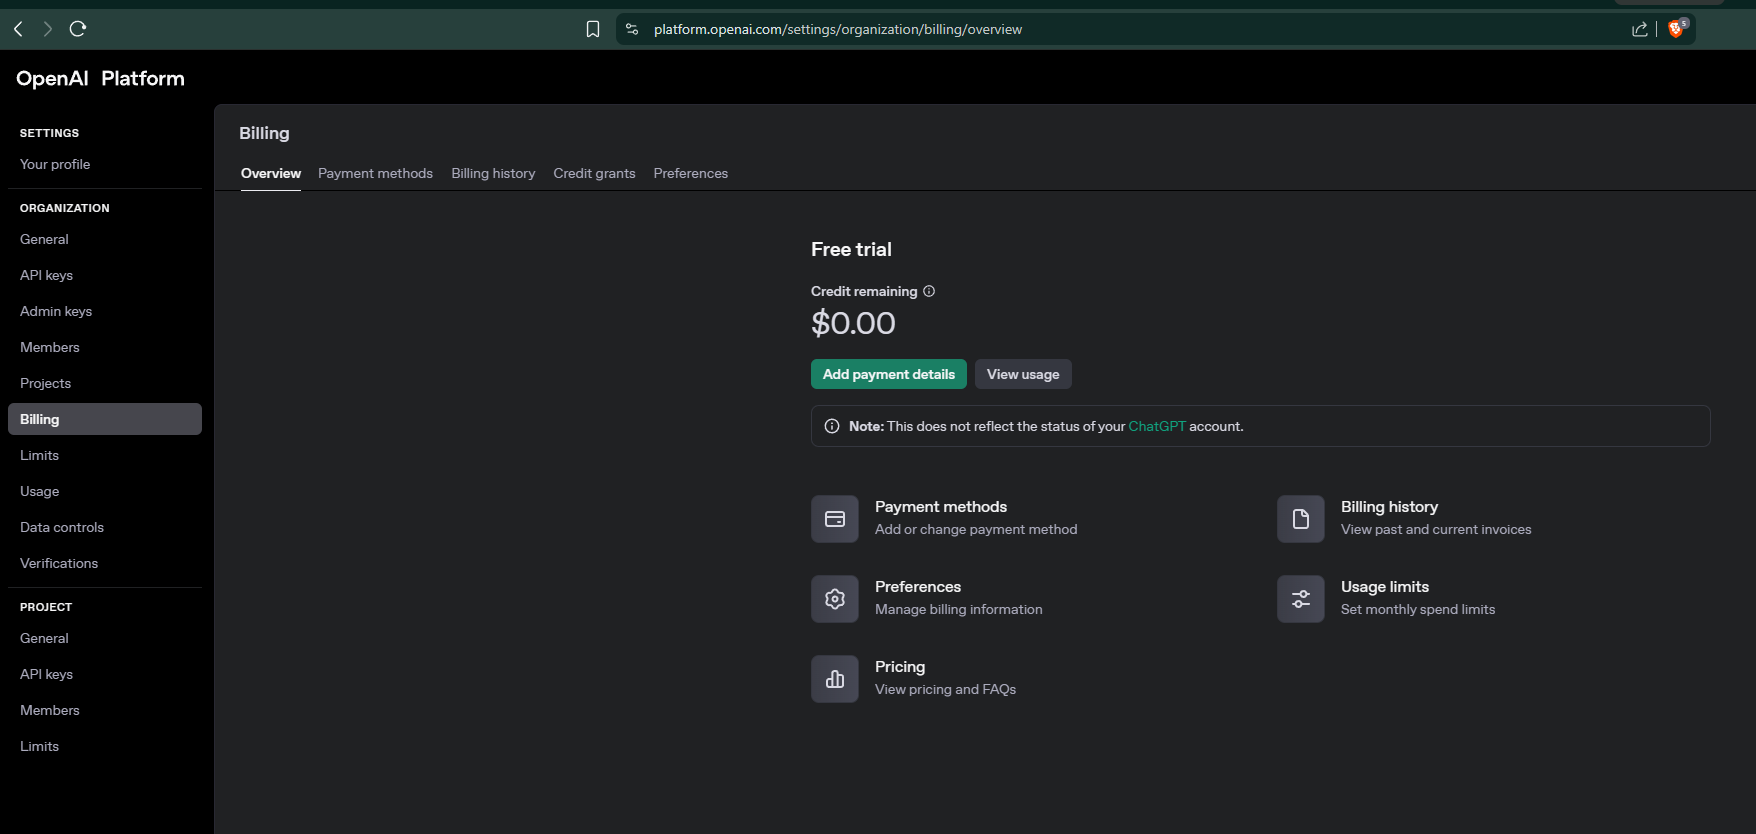The image size is (1756, 834).
Task: Click the info icon beside Credit remaining
Action: pyautogui.click(x=929, y=291)
